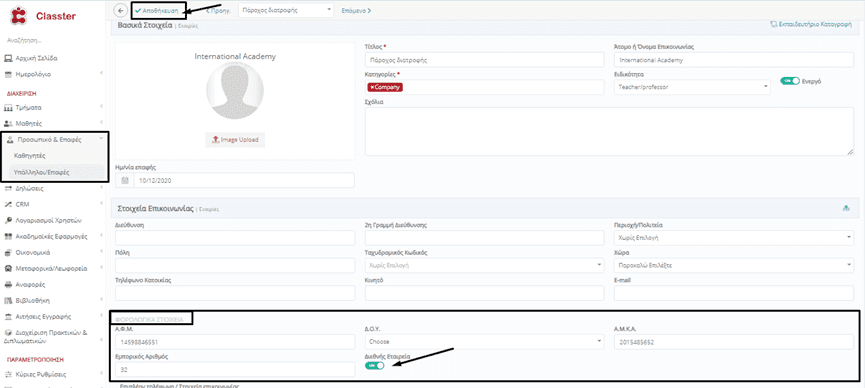Remove the Company category tag
865x388 pixels.
(x=372, y=87)
